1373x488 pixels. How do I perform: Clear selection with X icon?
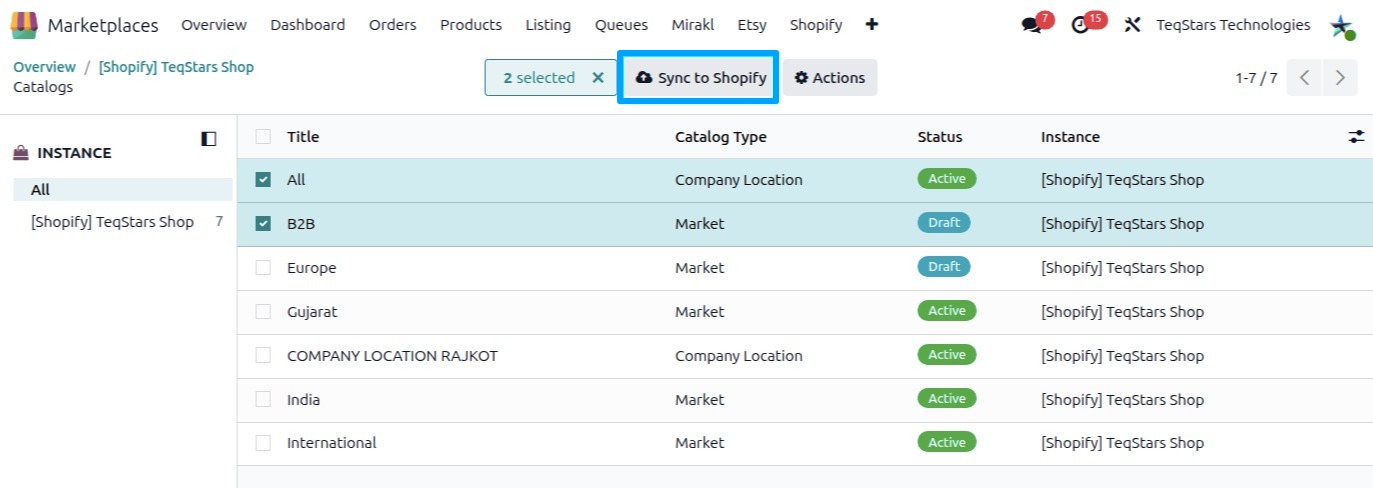[x=598, y=78]
